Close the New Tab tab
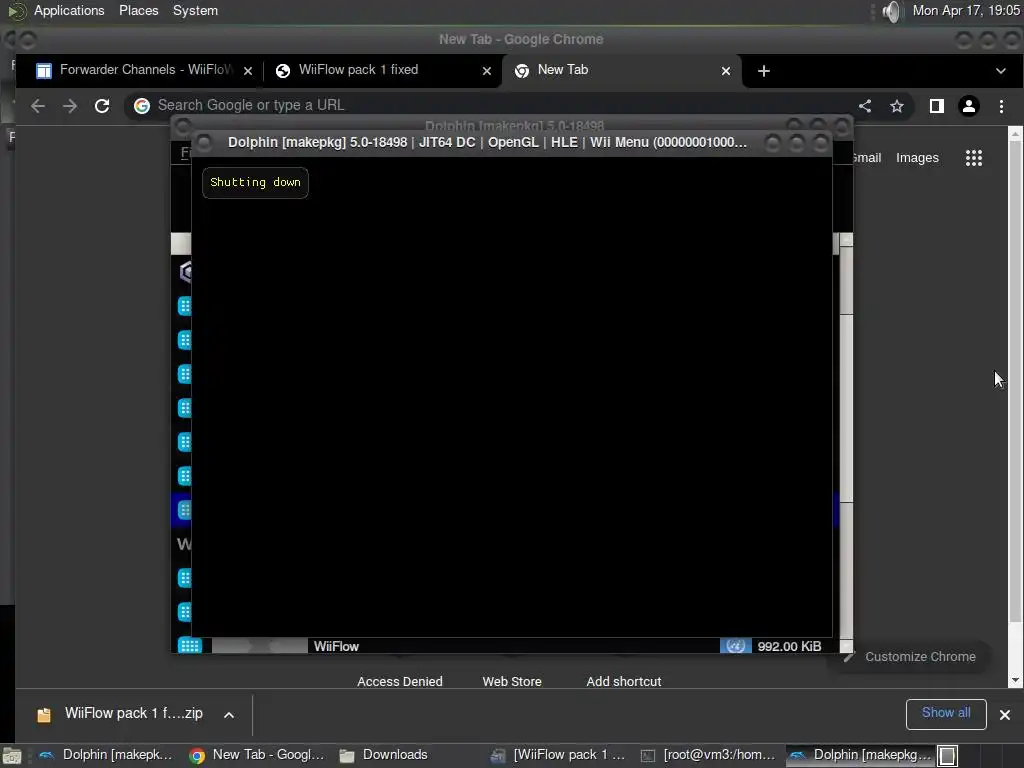This screenshot has height=768, width=1024. click(x=726, y=71)
